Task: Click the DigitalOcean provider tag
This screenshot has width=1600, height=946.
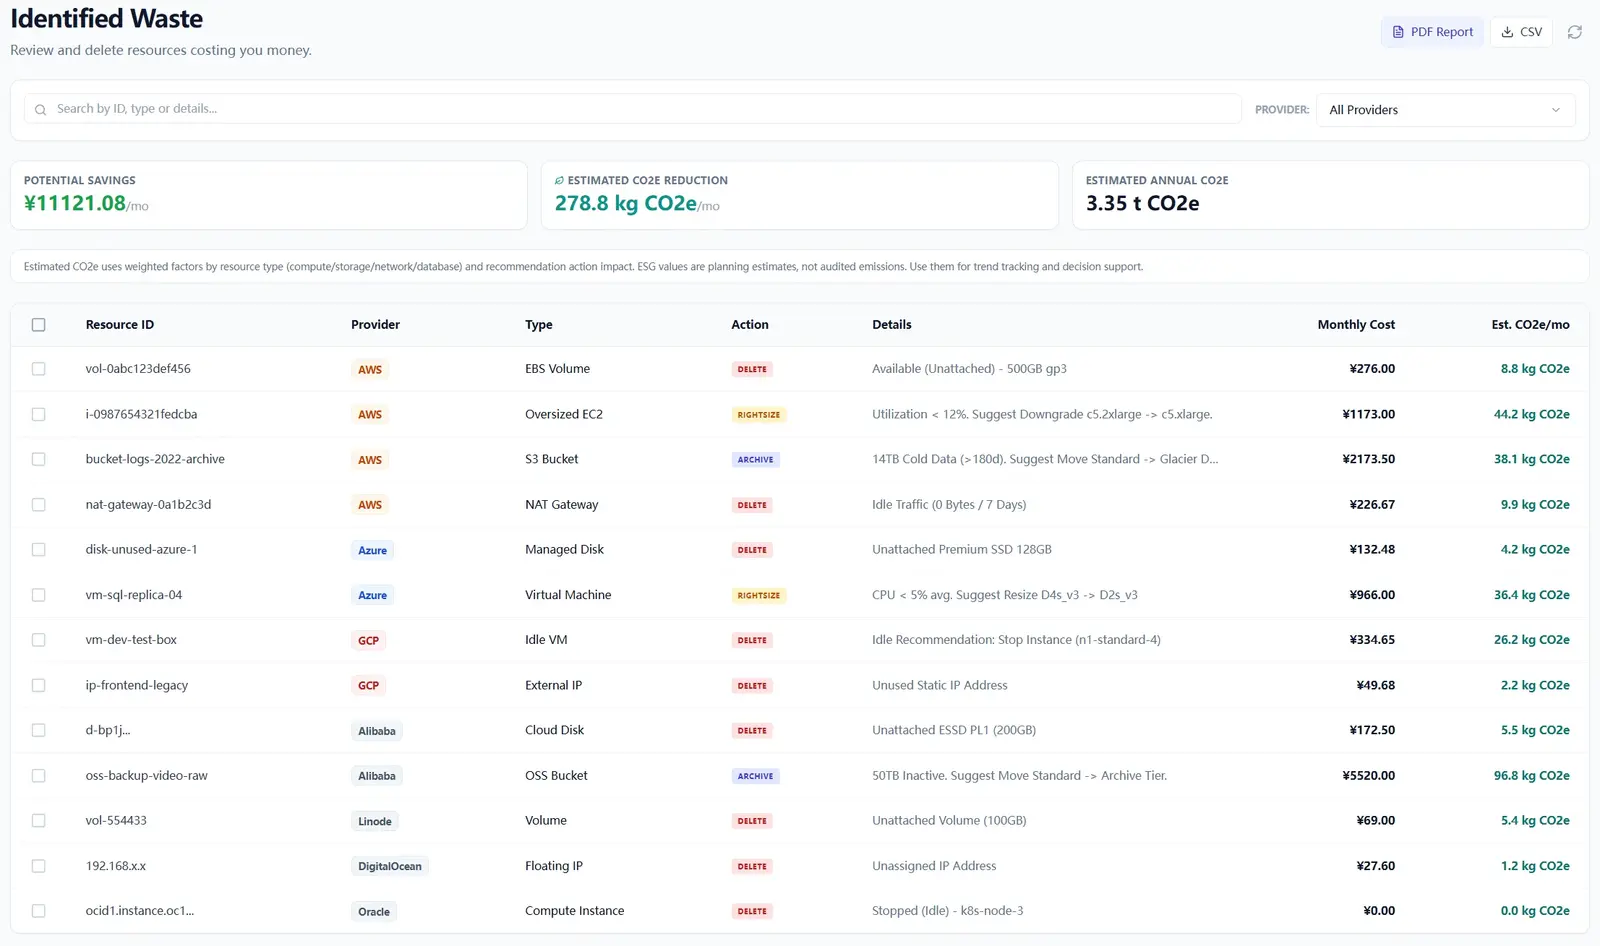Action: [390, 866]
